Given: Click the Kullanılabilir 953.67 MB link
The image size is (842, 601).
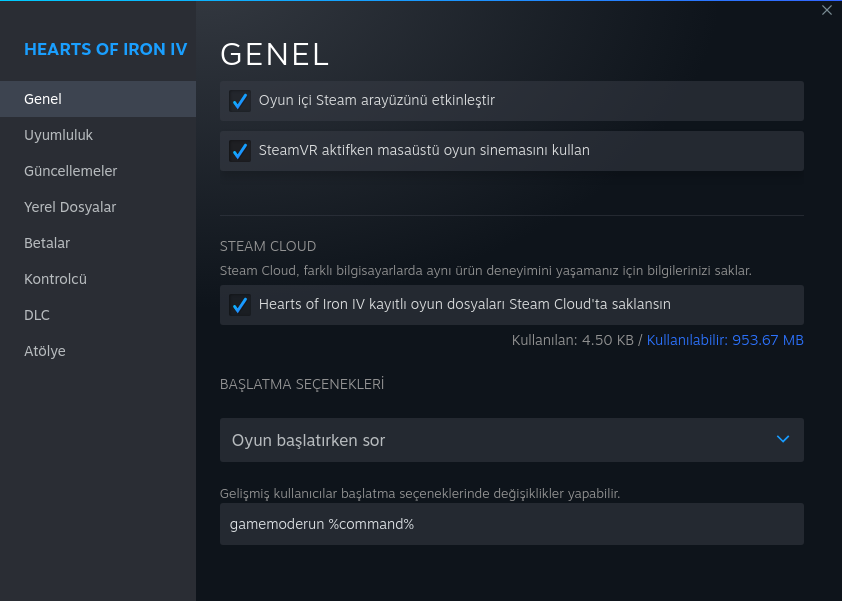Looking at the screenshot, I should pos(725,340).
